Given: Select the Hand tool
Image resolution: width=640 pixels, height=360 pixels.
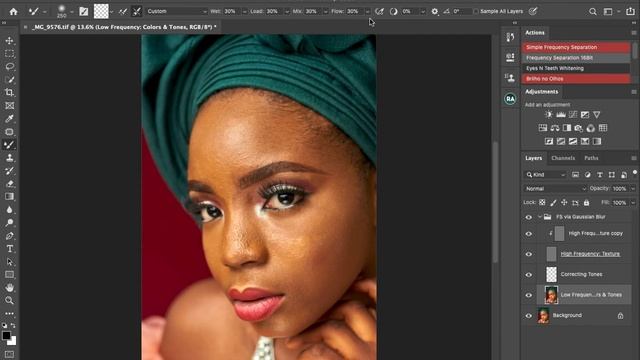Looking at the screenshot, I should tap(9, 288).
